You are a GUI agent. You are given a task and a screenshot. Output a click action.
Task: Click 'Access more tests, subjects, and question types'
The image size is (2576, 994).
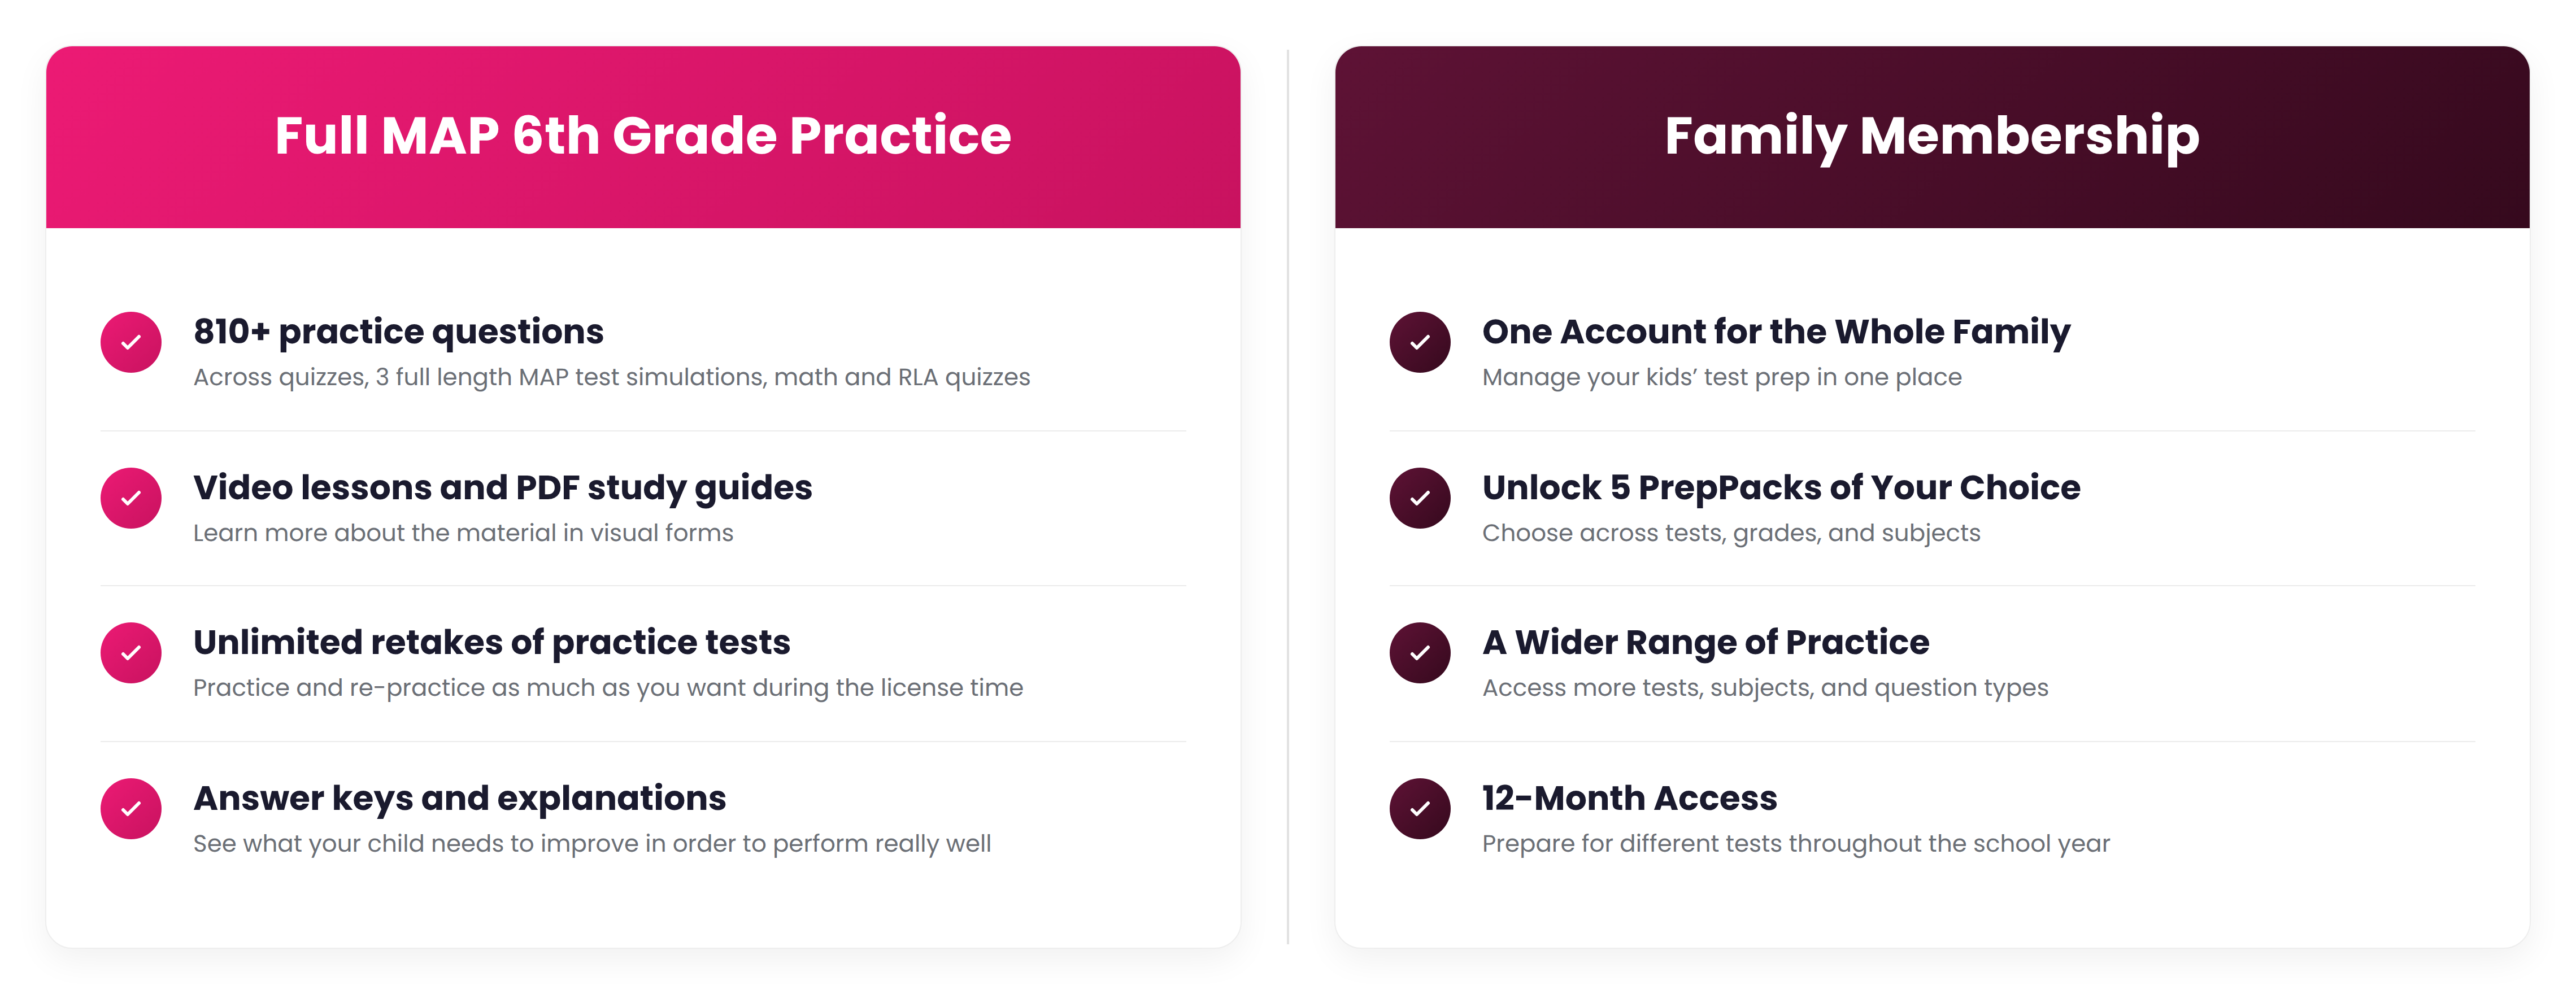coord(1765,688)
